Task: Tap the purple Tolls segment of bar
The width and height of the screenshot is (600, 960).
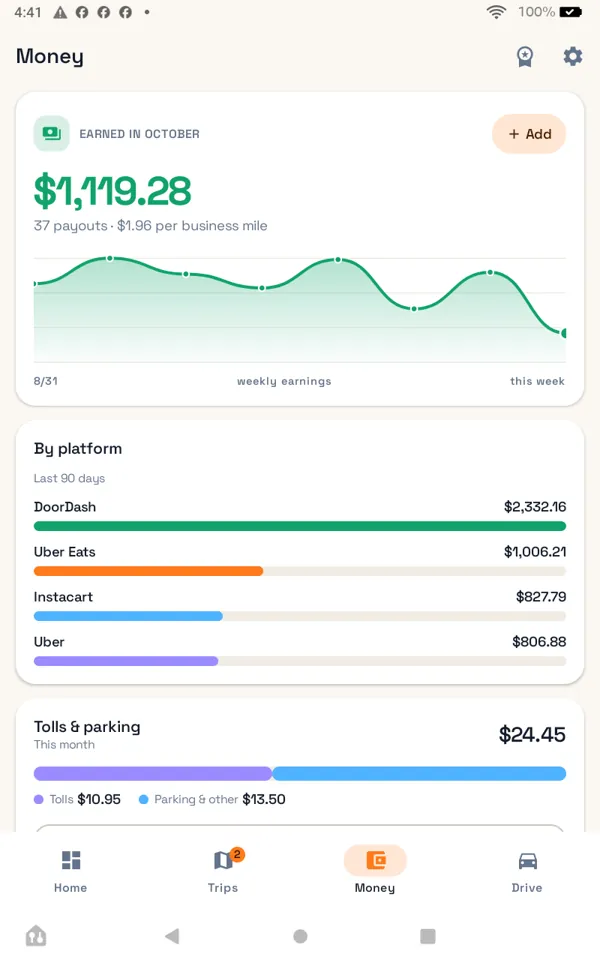Action: (152, 773)
